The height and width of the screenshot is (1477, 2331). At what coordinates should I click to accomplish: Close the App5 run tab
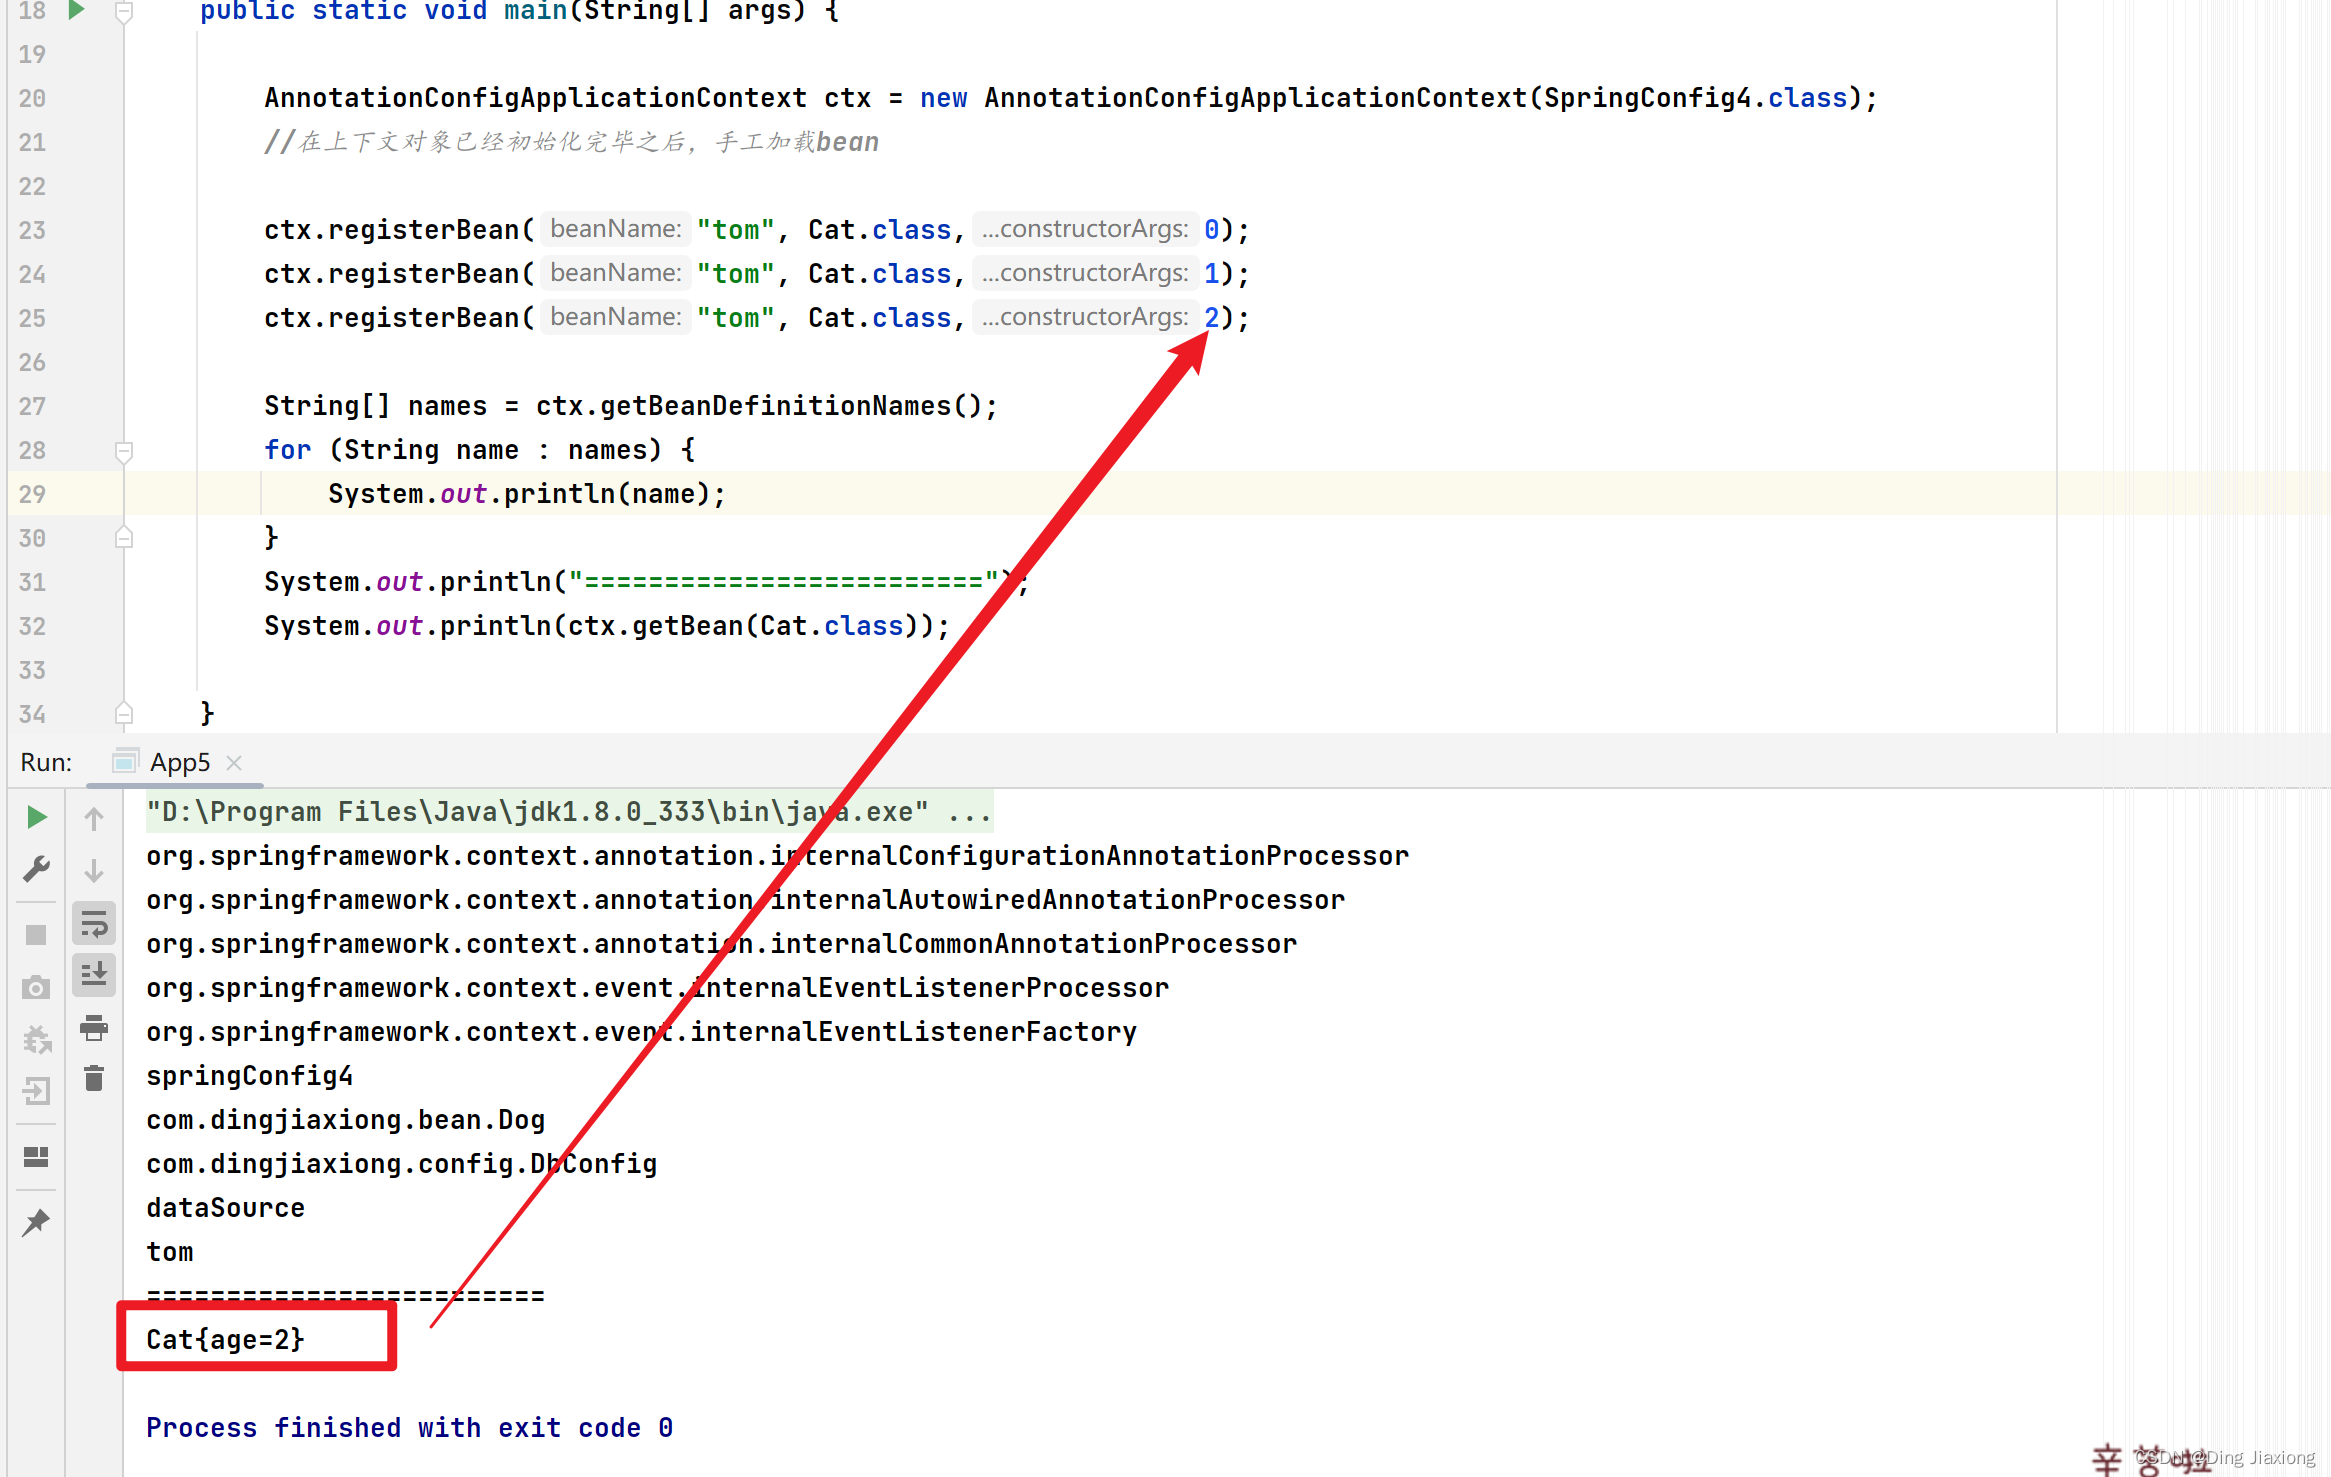point(234,763)
